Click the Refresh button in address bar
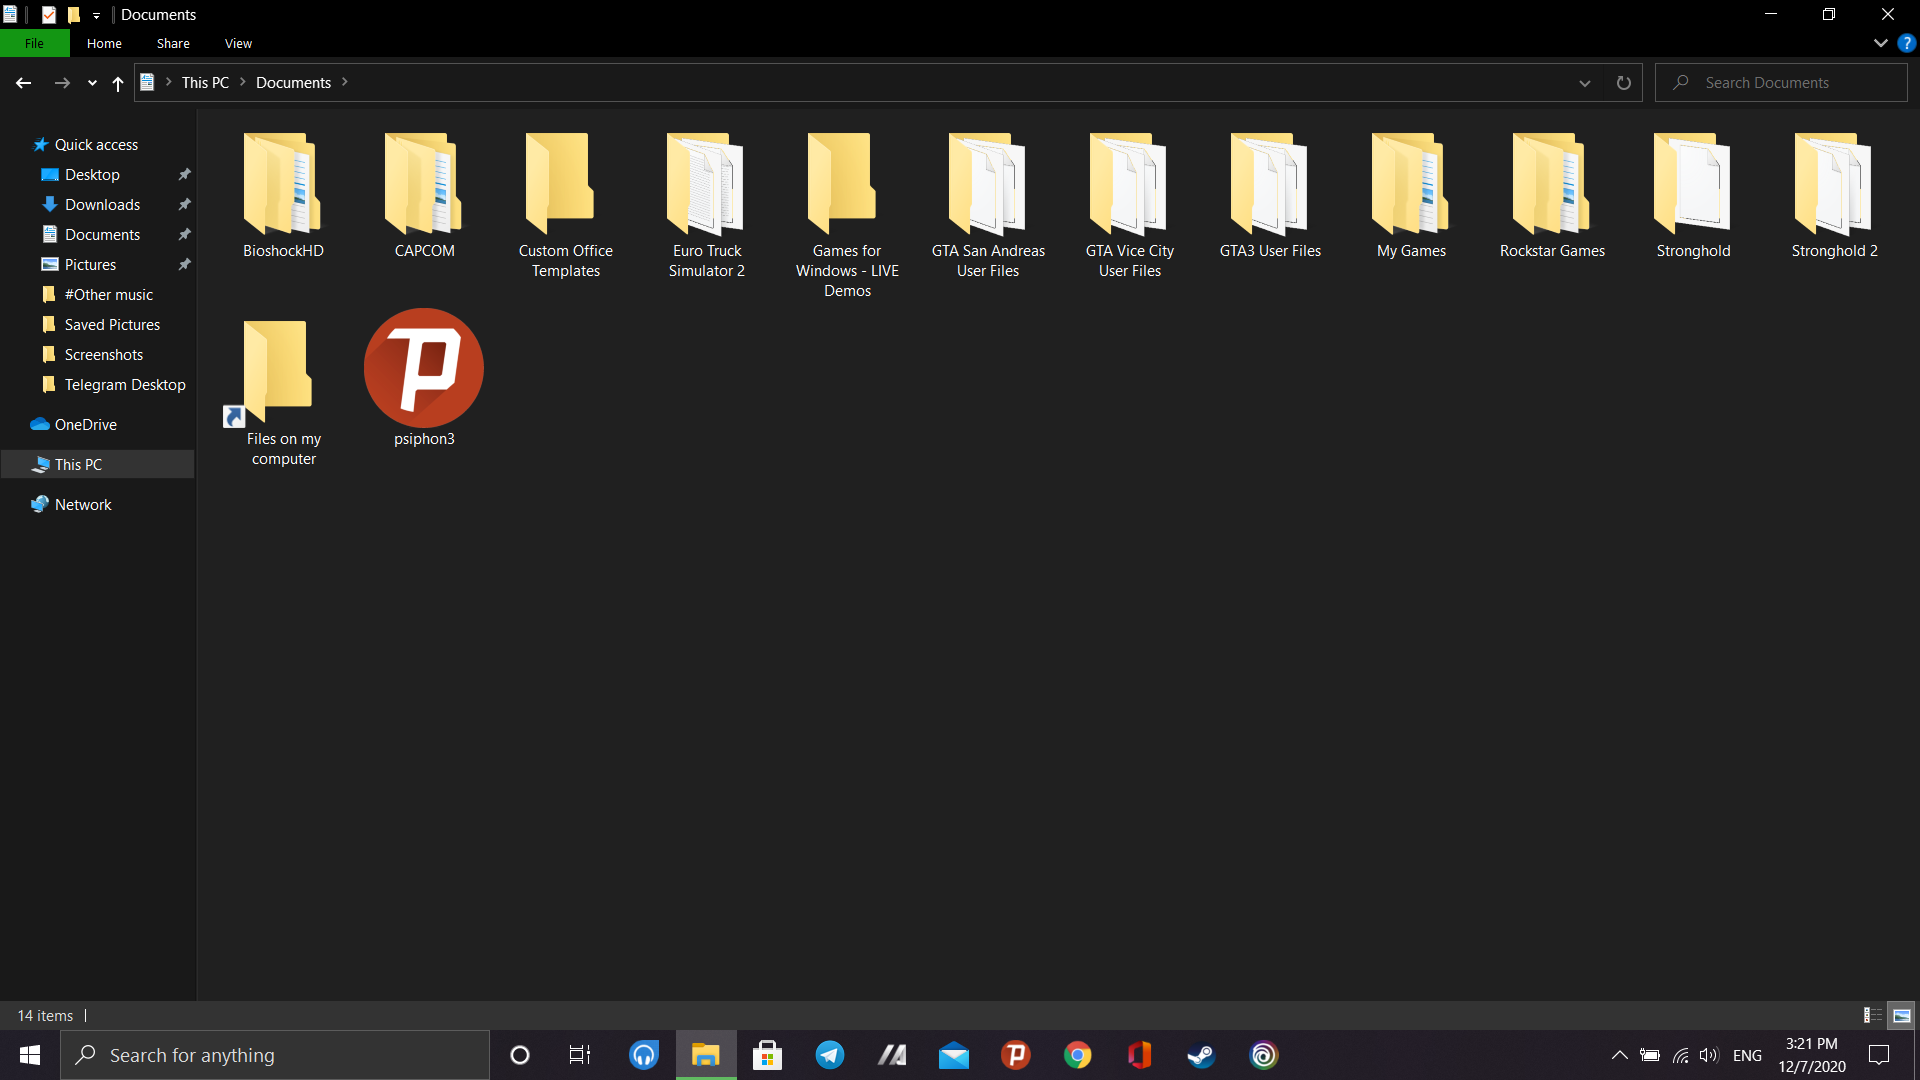Screen dimensions: 1920x1080 point(1623,83)
